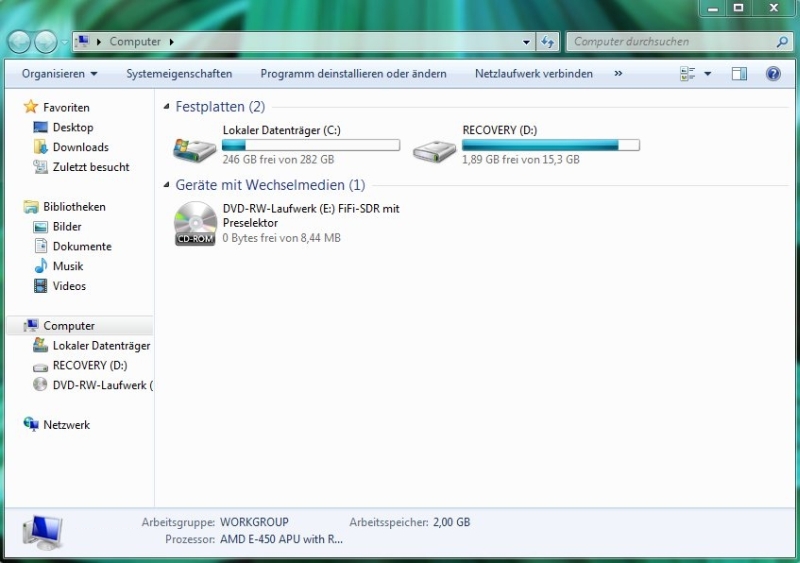
Task: Click the search magnifier icon
Action: click(782, 42)
